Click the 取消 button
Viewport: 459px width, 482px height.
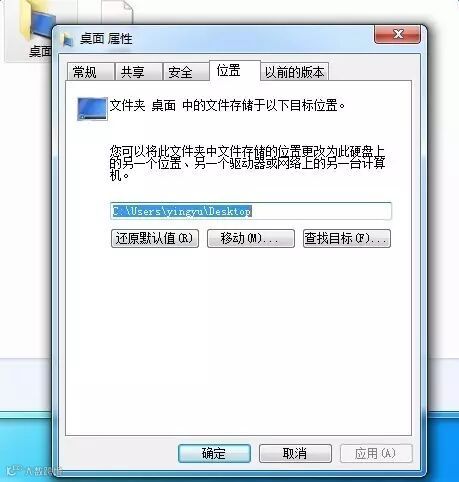tap(295, 453)
